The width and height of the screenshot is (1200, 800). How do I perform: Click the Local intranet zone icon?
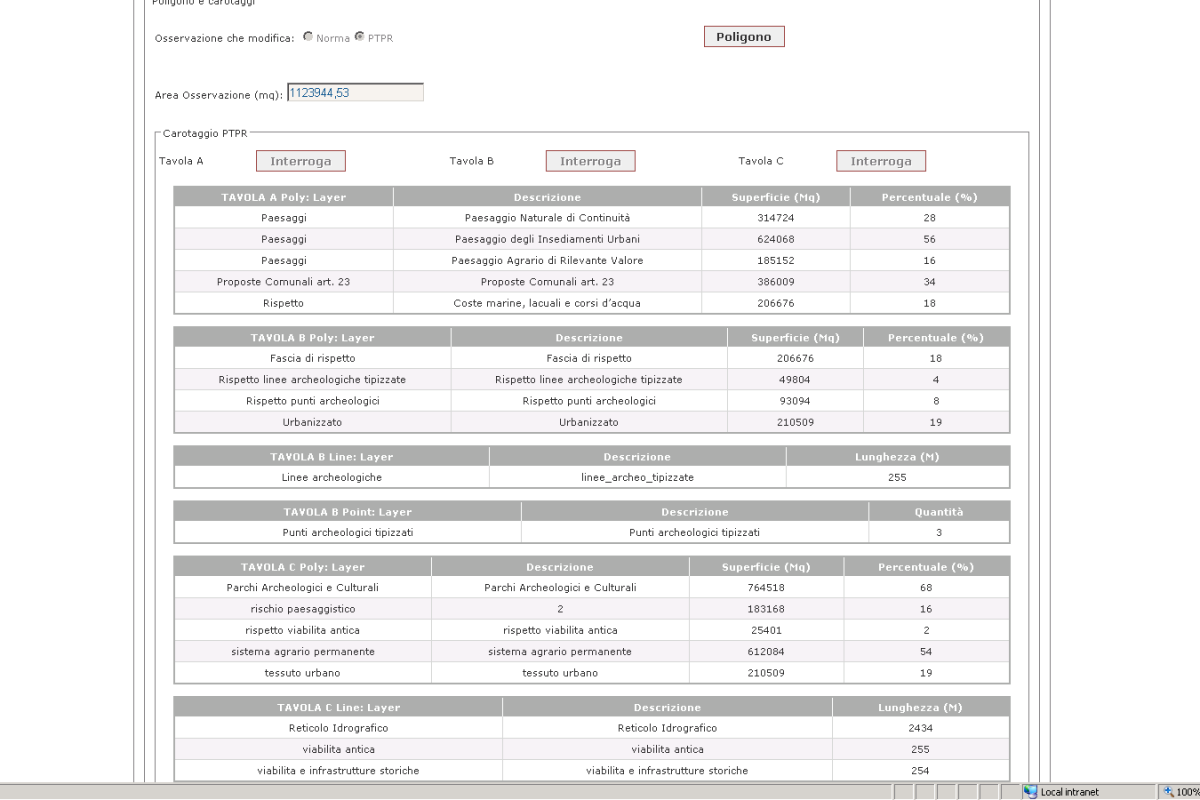coord(1031,792)
